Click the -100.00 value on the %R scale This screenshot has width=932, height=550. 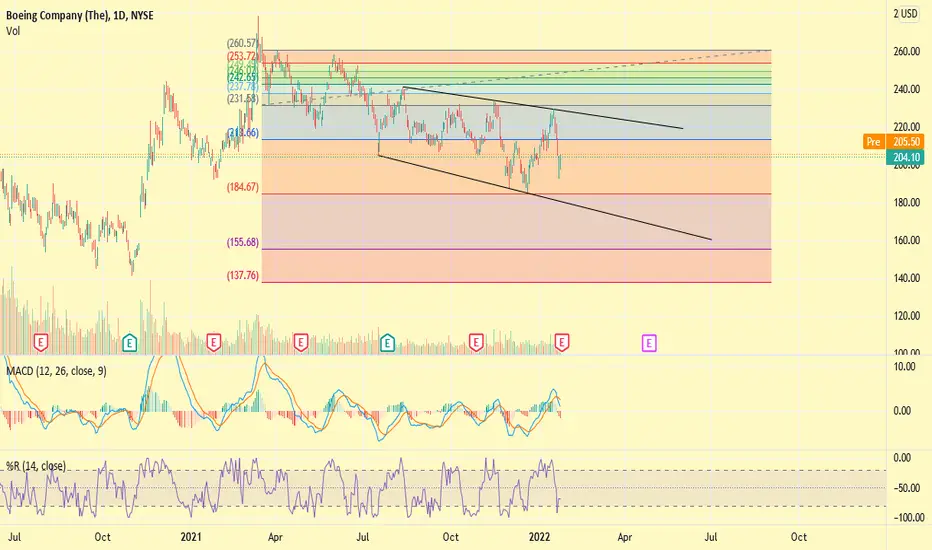[909, 518]
